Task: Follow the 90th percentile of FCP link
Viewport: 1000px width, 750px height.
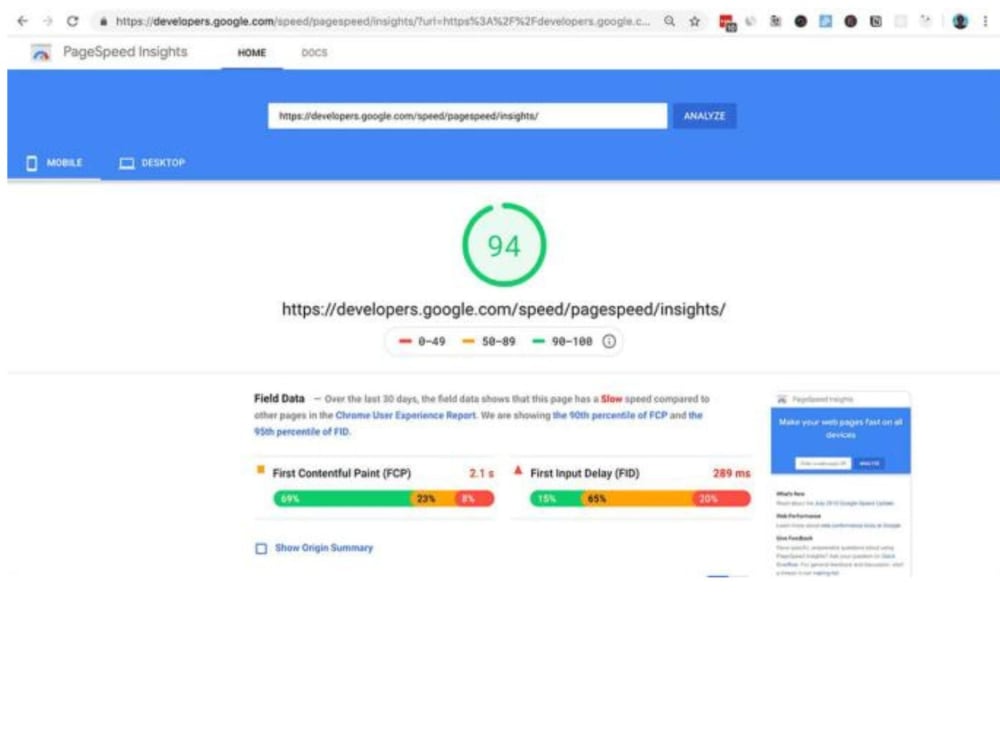Action: click(610, 415)
